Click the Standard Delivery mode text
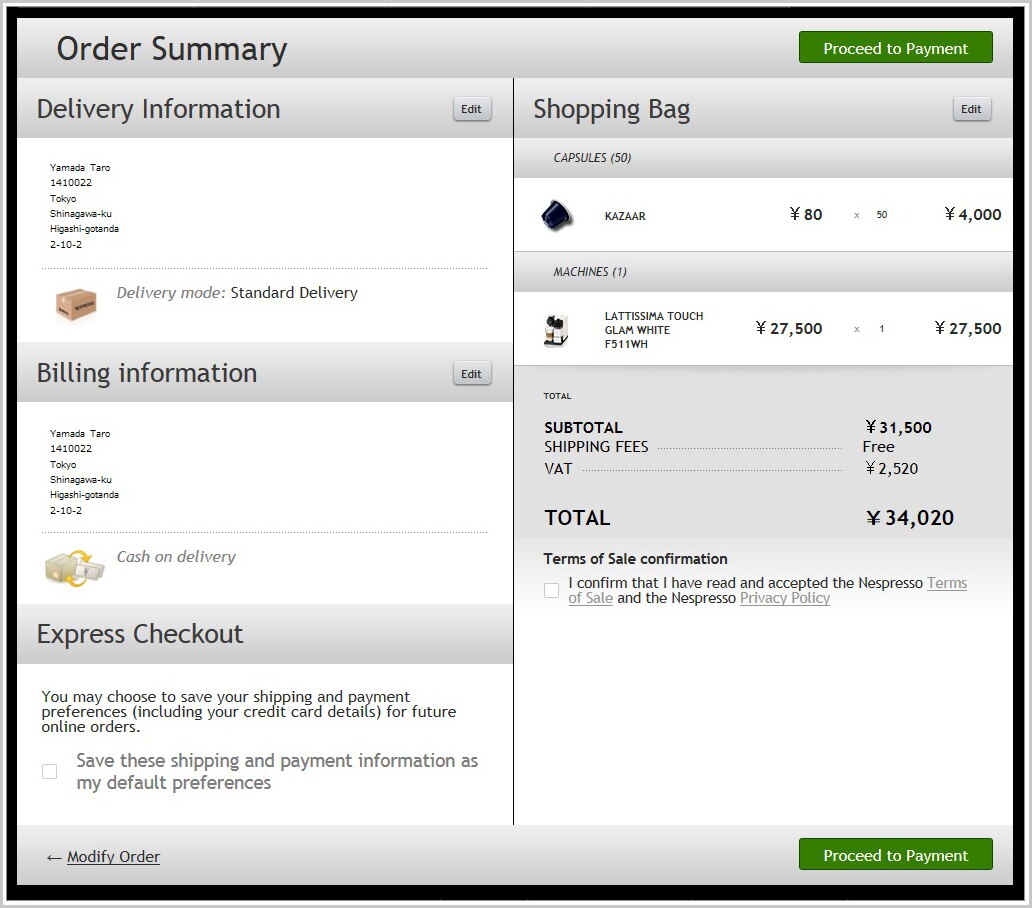Screen dimensions: 1032x908 point(293,293)
